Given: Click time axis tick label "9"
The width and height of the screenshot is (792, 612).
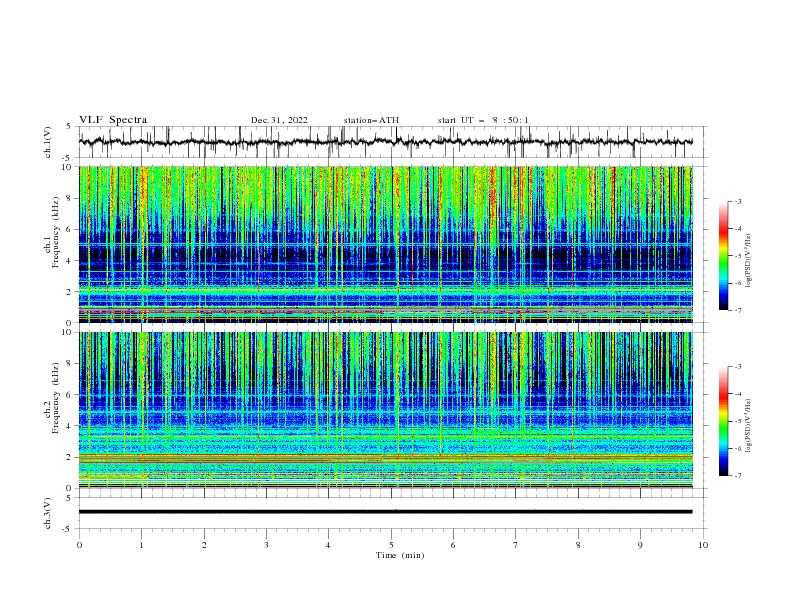Looking at the screenshot, I should coord(640,545).
